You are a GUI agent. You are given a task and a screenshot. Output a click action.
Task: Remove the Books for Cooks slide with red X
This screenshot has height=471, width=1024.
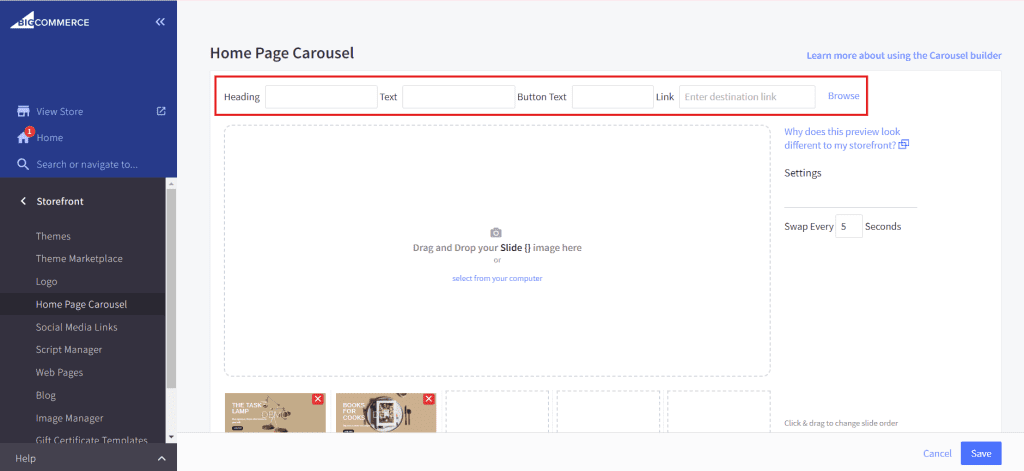click(x=429, y=399)
